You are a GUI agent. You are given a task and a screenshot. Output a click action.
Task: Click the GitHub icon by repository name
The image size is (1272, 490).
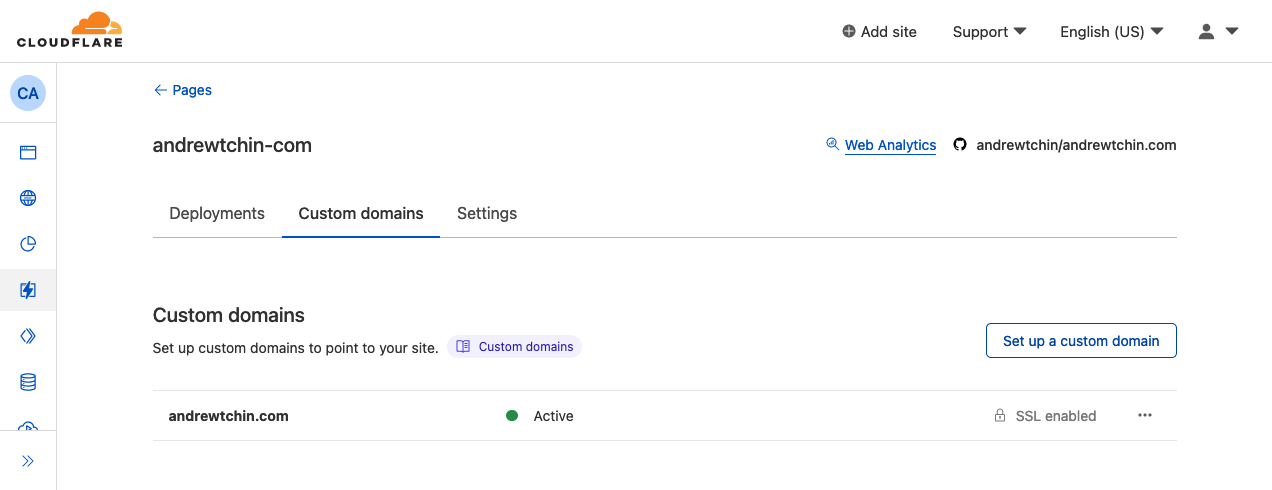[x=960, y=144]
